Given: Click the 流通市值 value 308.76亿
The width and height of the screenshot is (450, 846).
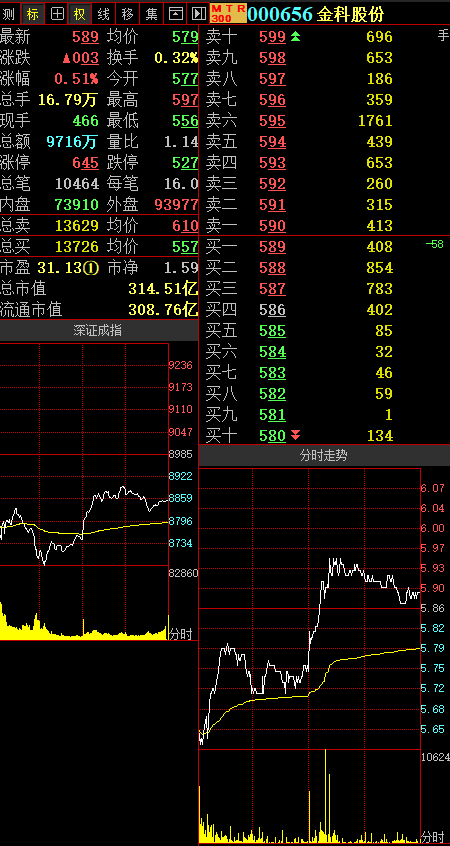Looking at the screenshot, I should 163,310.
